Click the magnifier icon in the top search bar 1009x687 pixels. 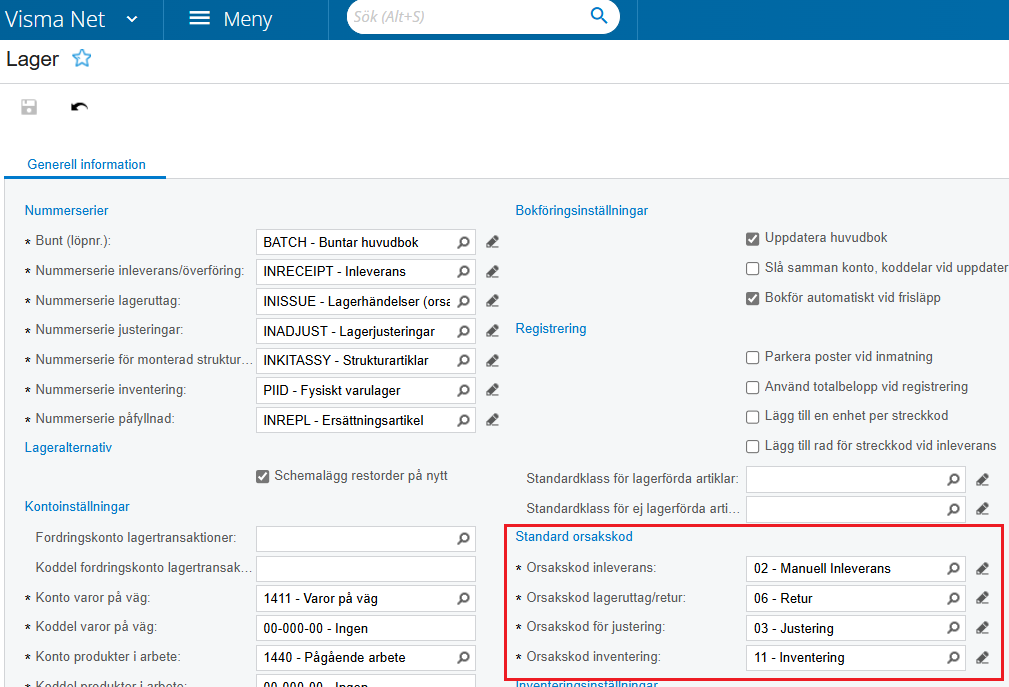[598, 16]
